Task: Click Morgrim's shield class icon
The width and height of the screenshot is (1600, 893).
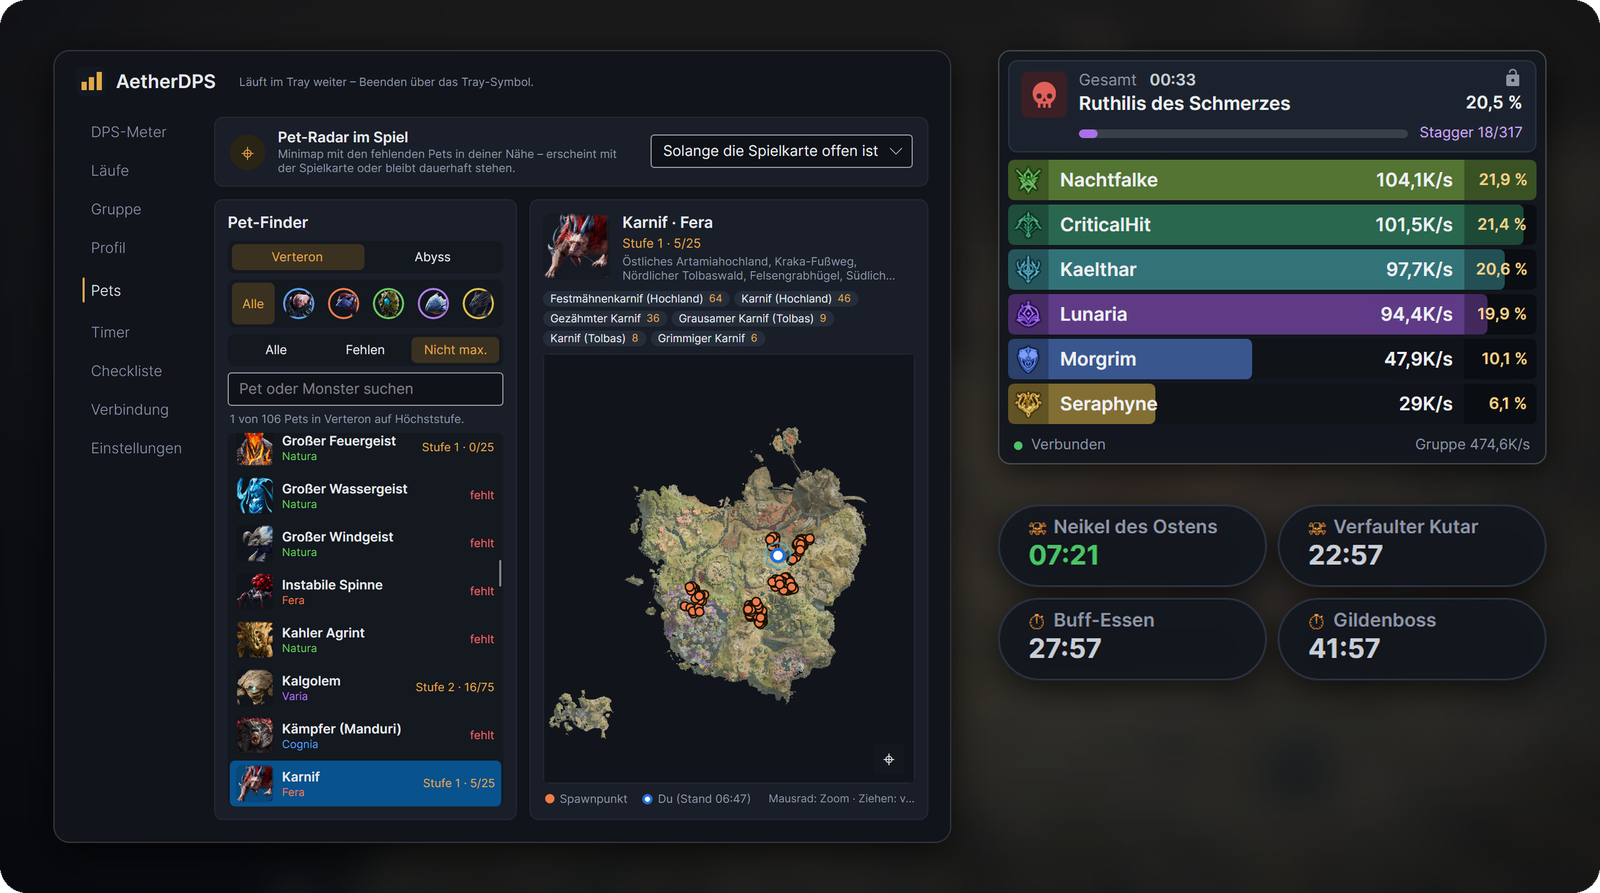Action: point(1028,359)
